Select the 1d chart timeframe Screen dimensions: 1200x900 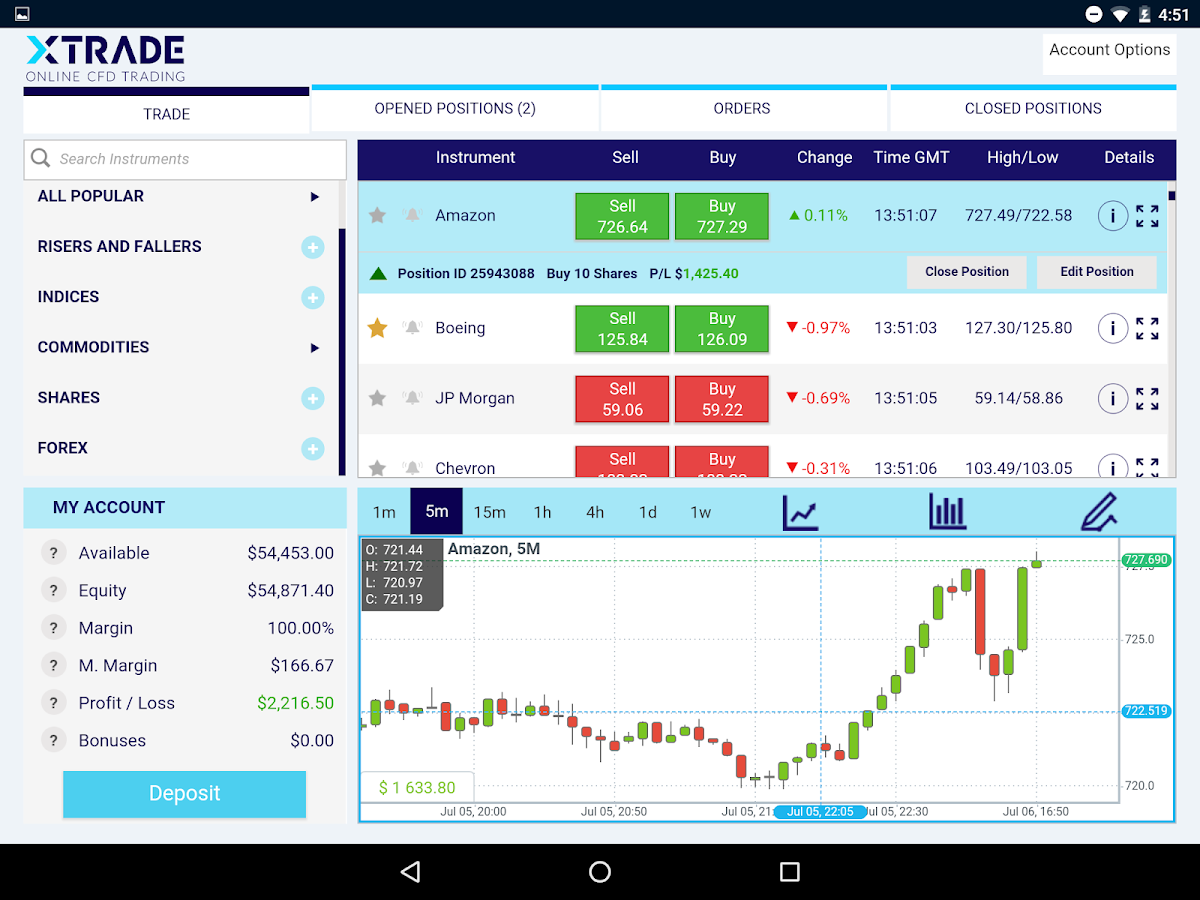648,512
